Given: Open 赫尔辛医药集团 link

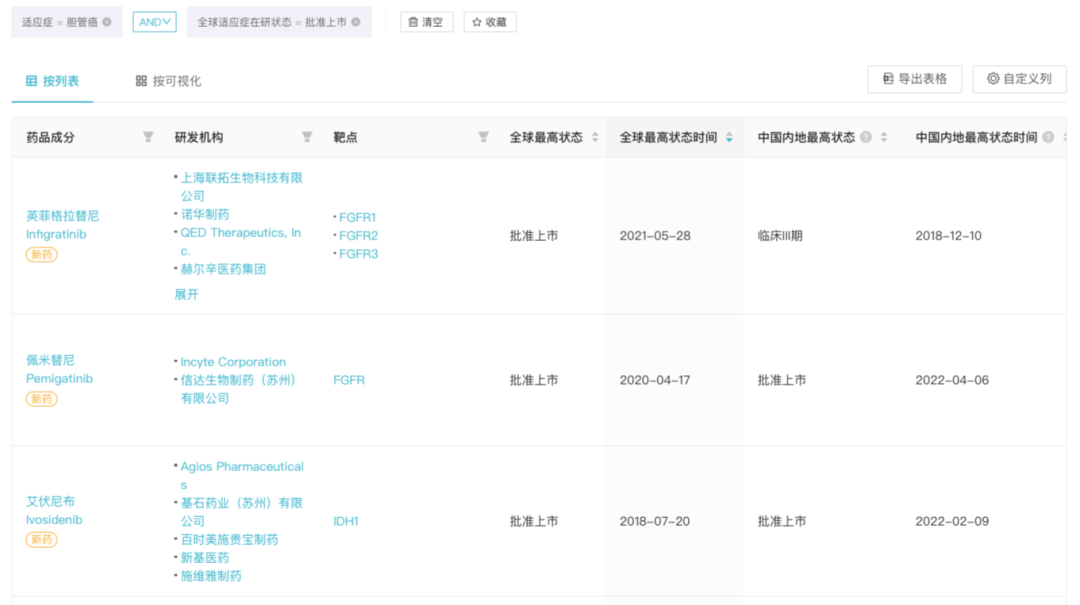Looking at the screenshot, I should (x=223, y=269).
